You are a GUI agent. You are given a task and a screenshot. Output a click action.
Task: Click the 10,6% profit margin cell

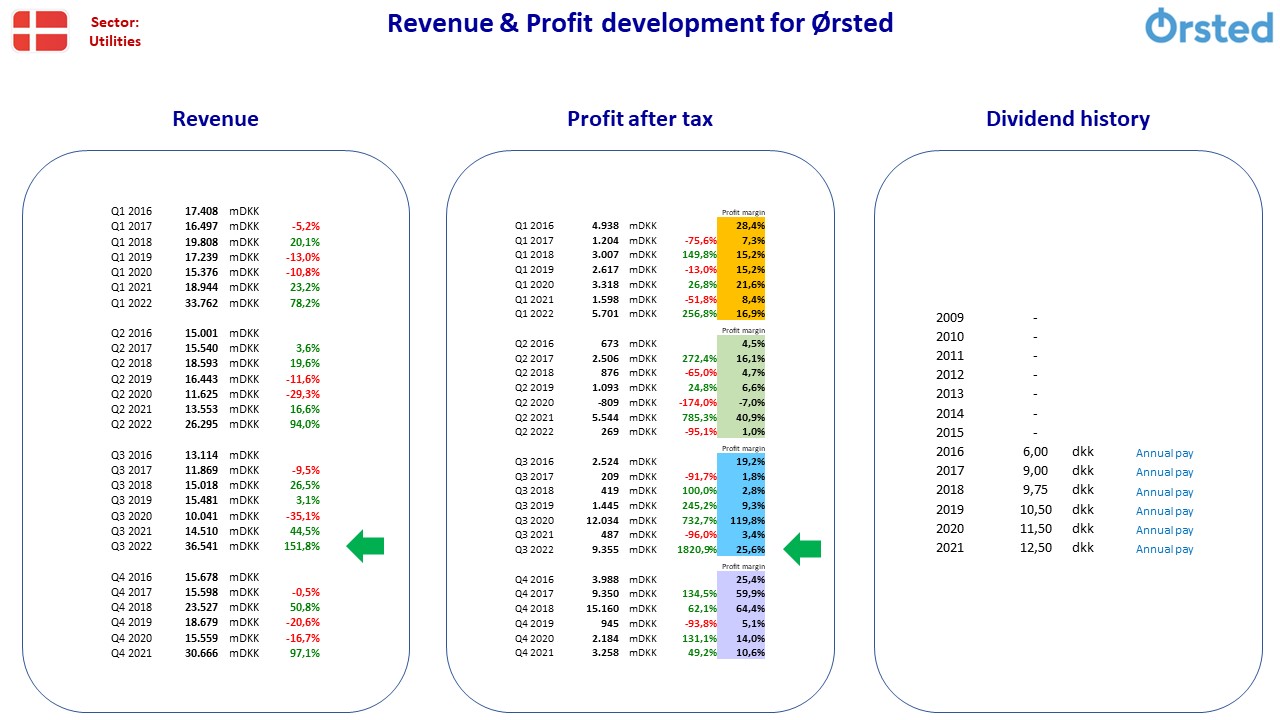tap(741, 653)
